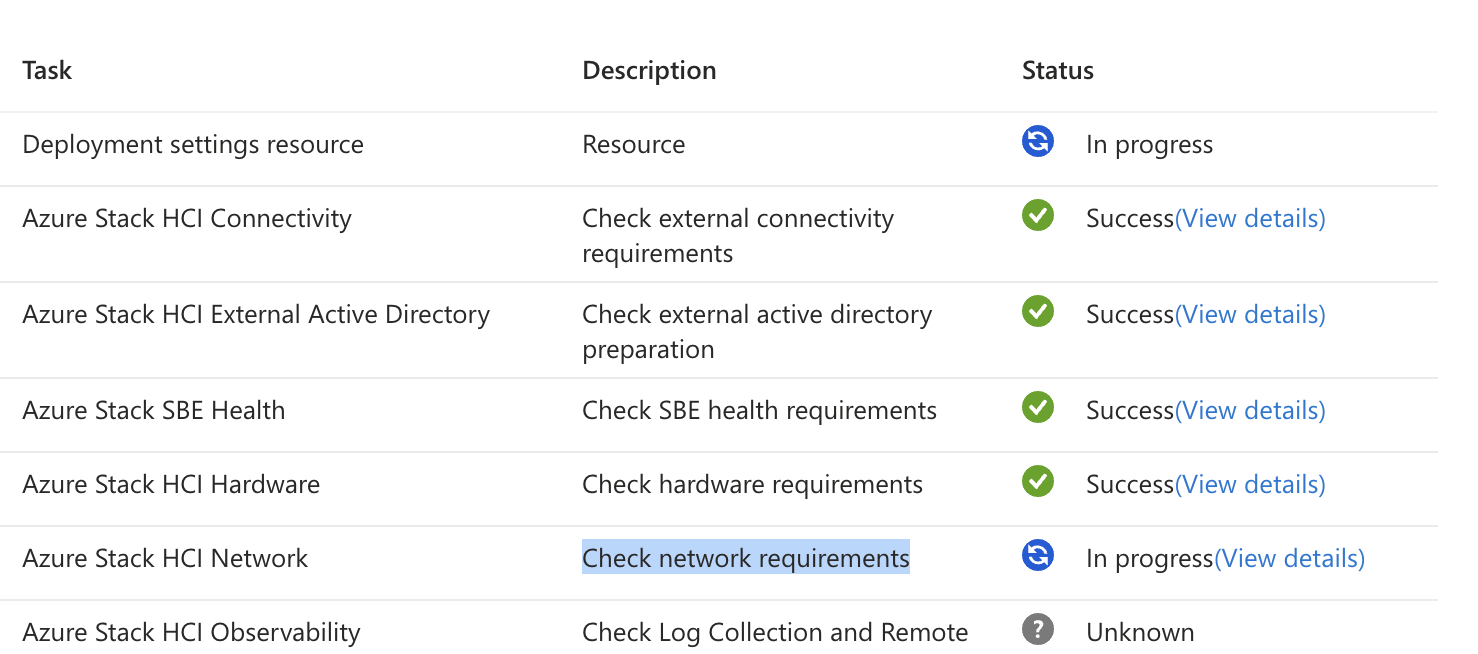Click the Unknown question mark icon for Observability

click(x=1038, y=629)
